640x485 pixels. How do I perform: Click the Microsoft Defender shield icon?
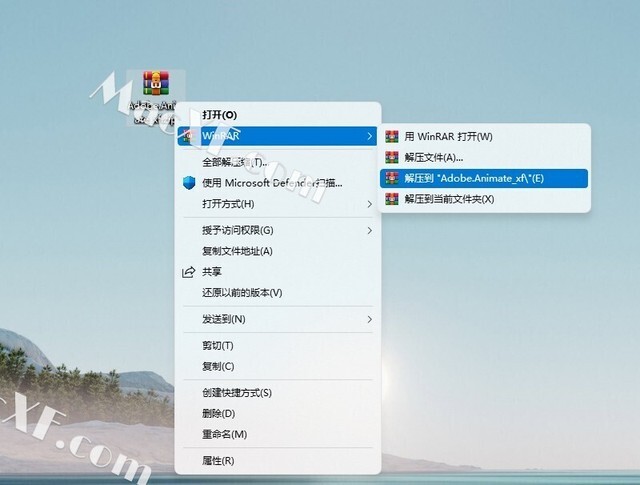189,182
